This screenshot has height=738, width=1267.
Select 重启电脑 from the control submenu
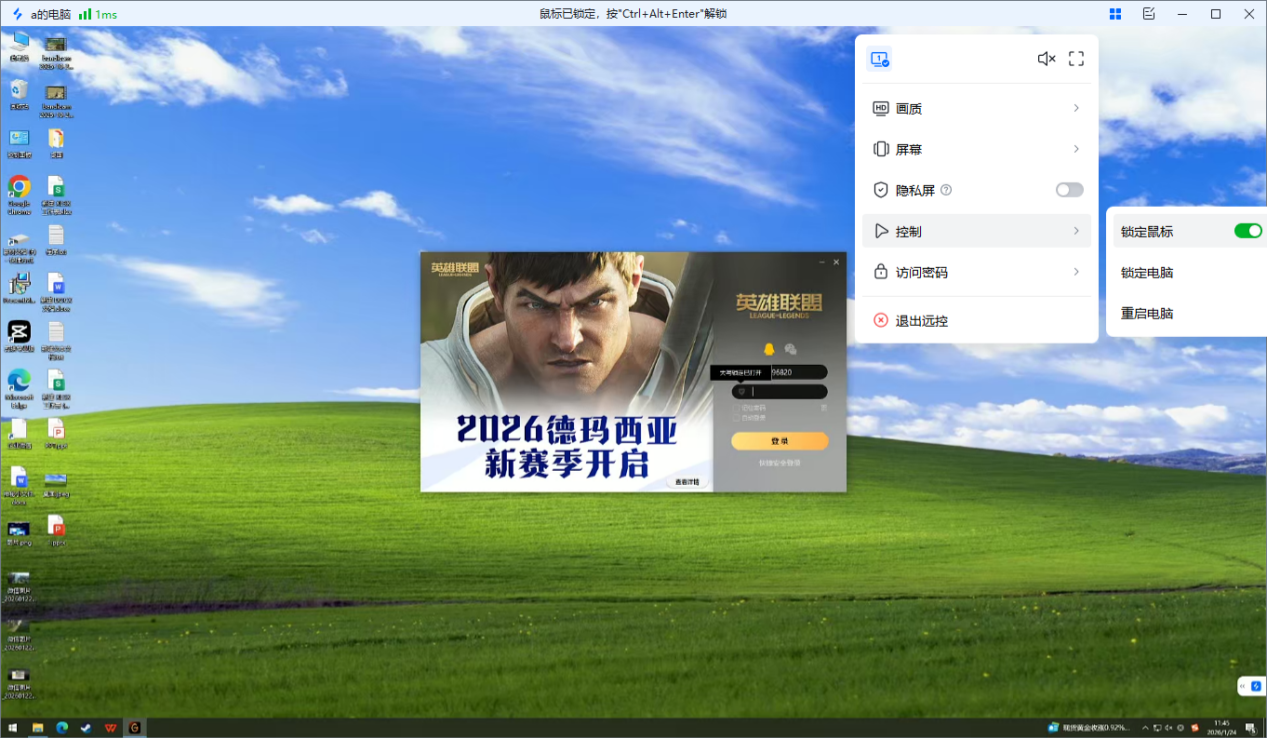pos(1146,312)
